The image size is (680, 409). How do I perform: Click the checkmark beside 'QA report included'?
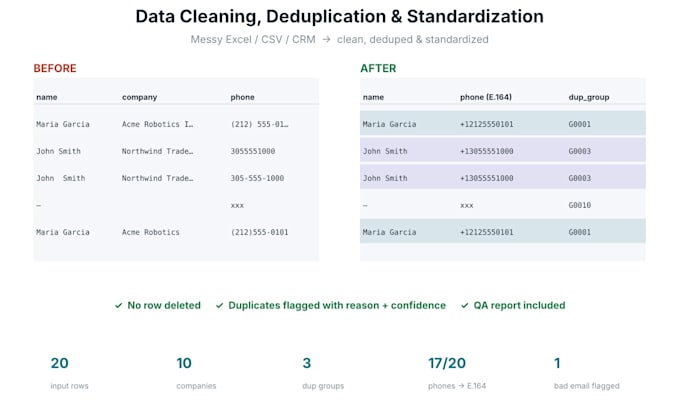point(464,306)
